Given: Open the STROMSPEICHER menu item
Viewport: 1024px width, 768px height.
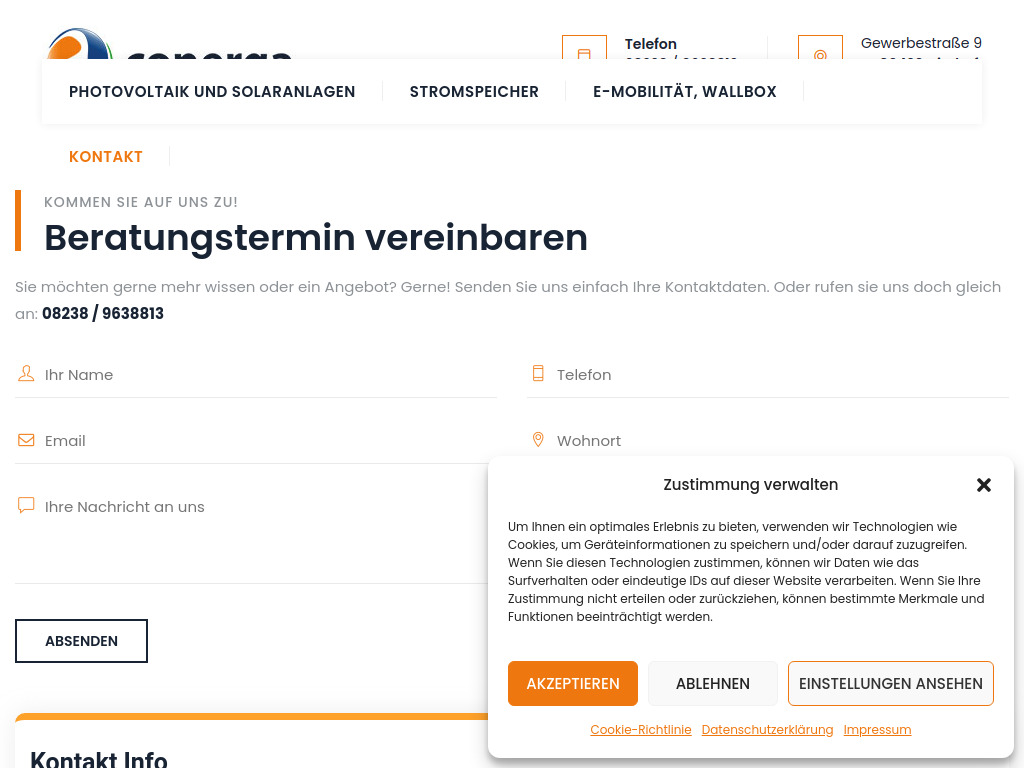Looking at the screenshot, I should tap(474, 91).
